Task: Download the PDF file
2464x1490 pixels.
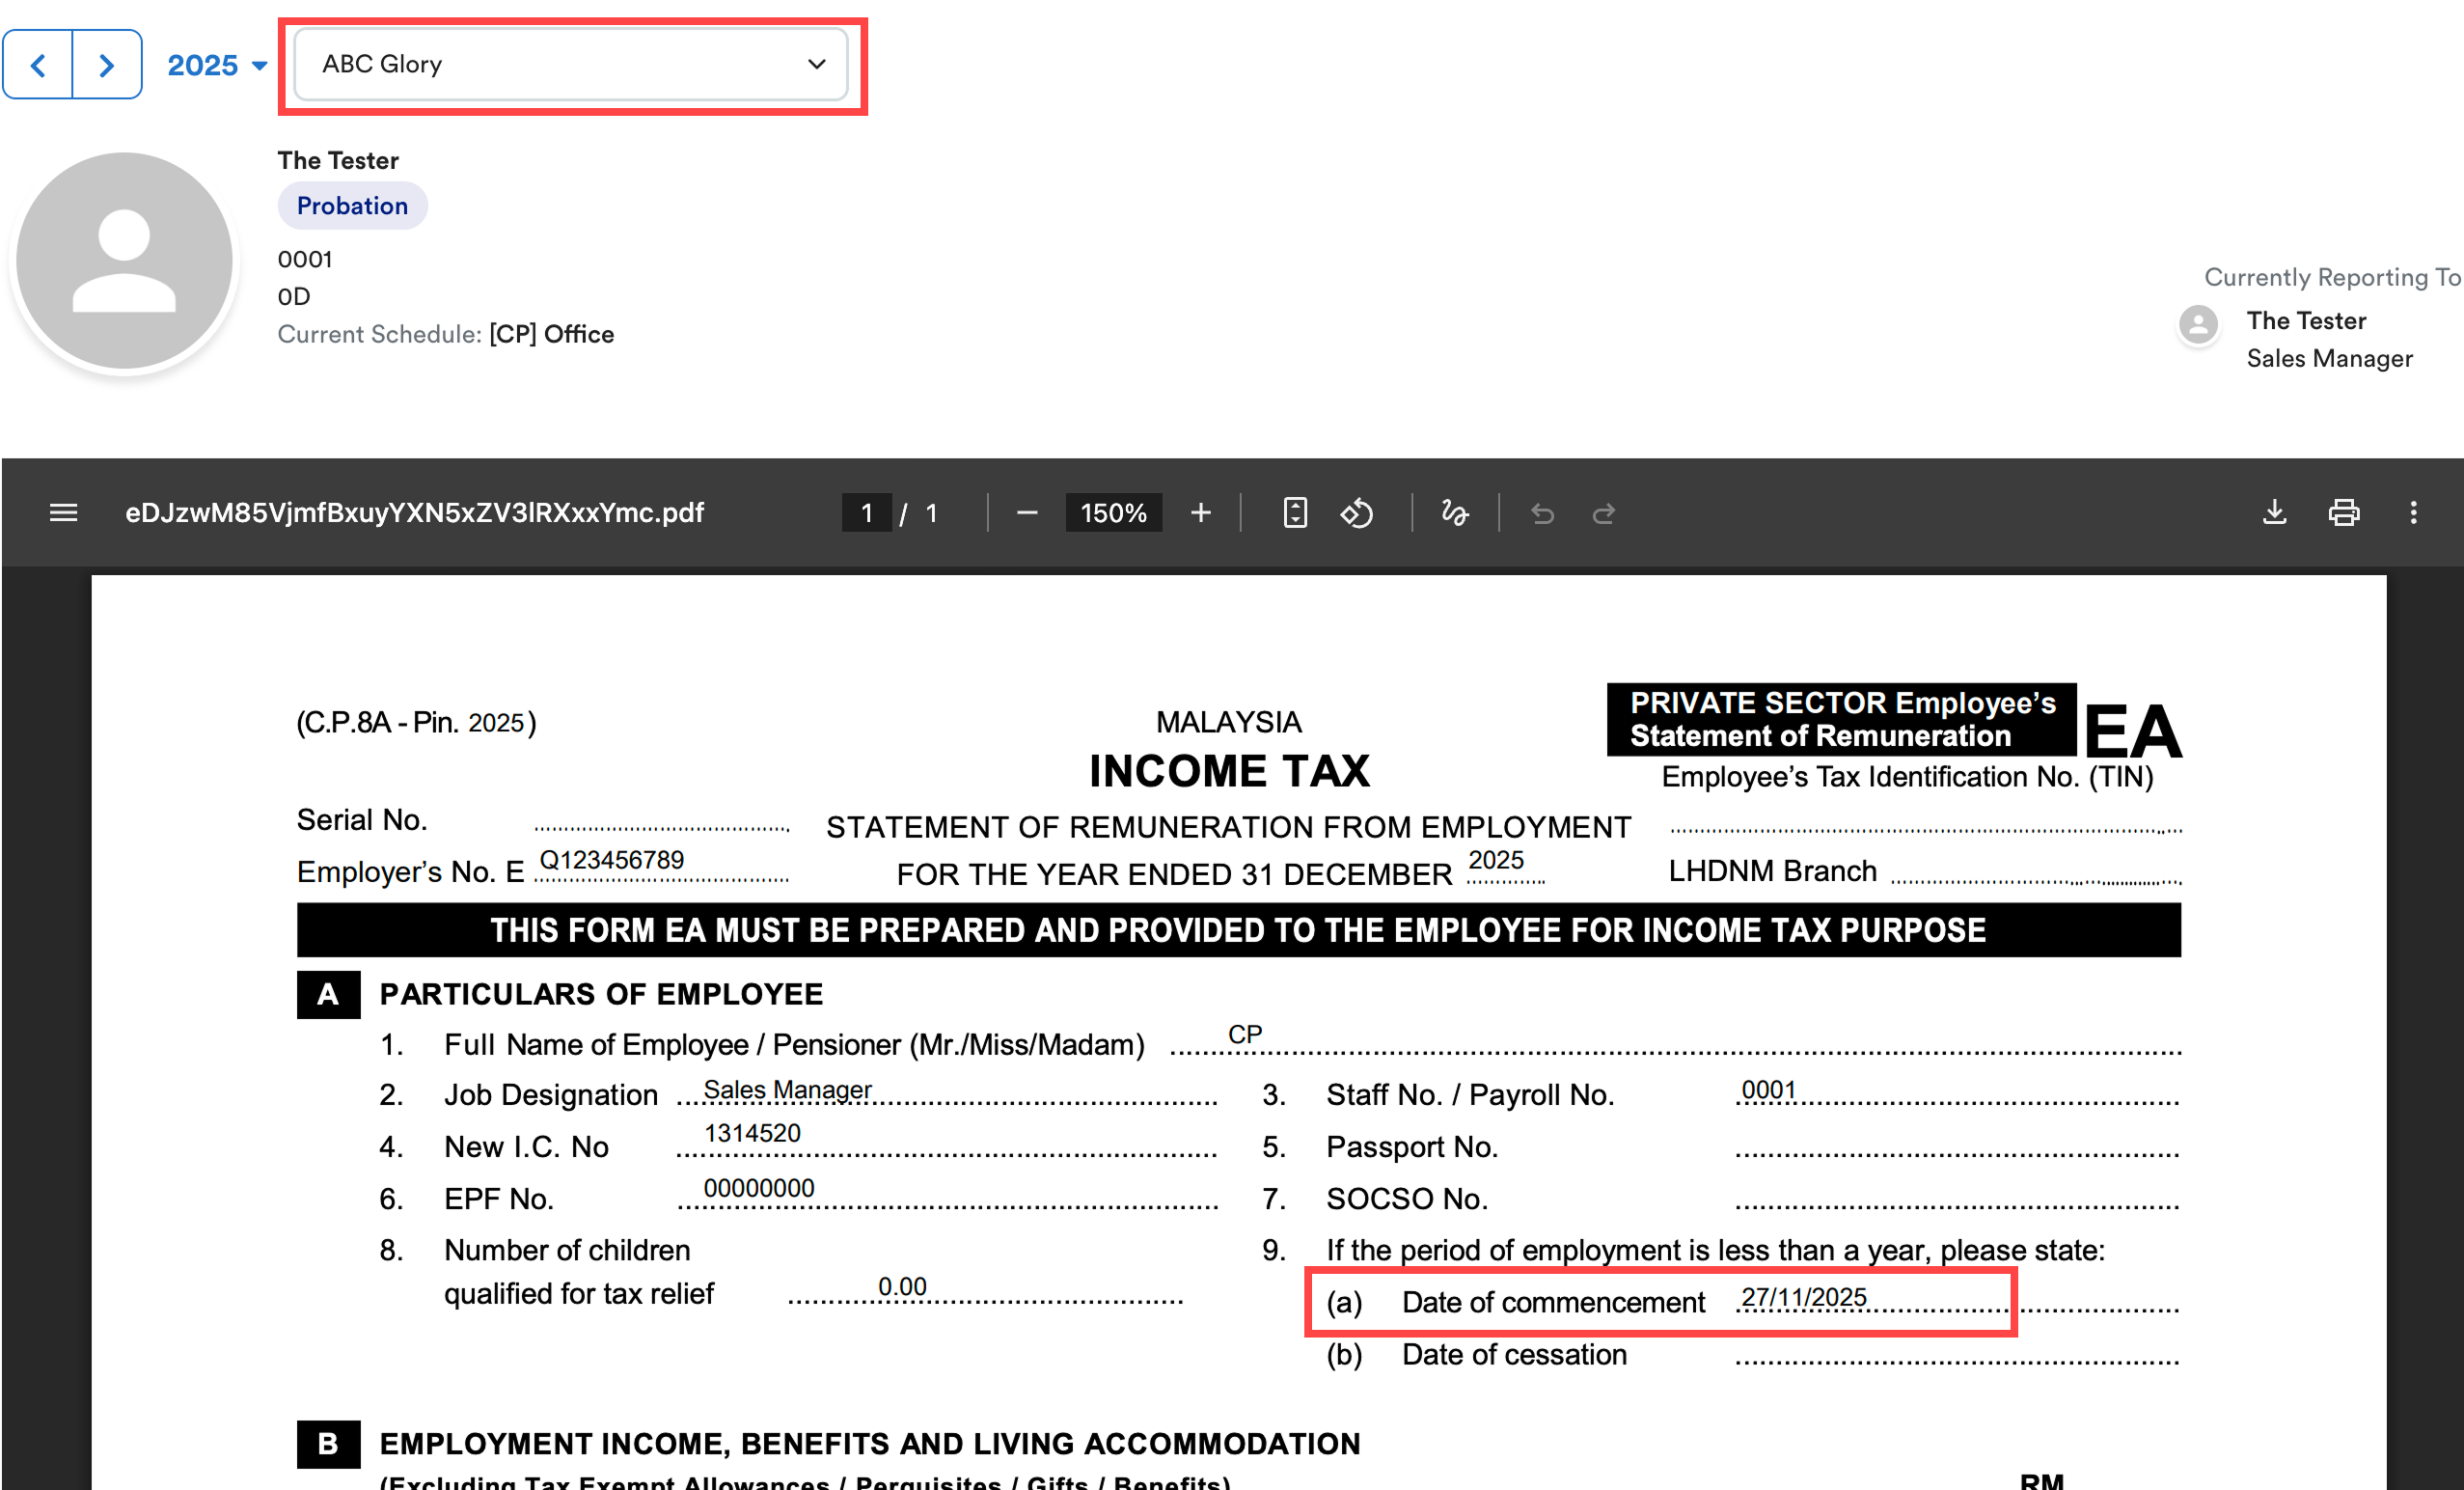Action: point(2274,513)
